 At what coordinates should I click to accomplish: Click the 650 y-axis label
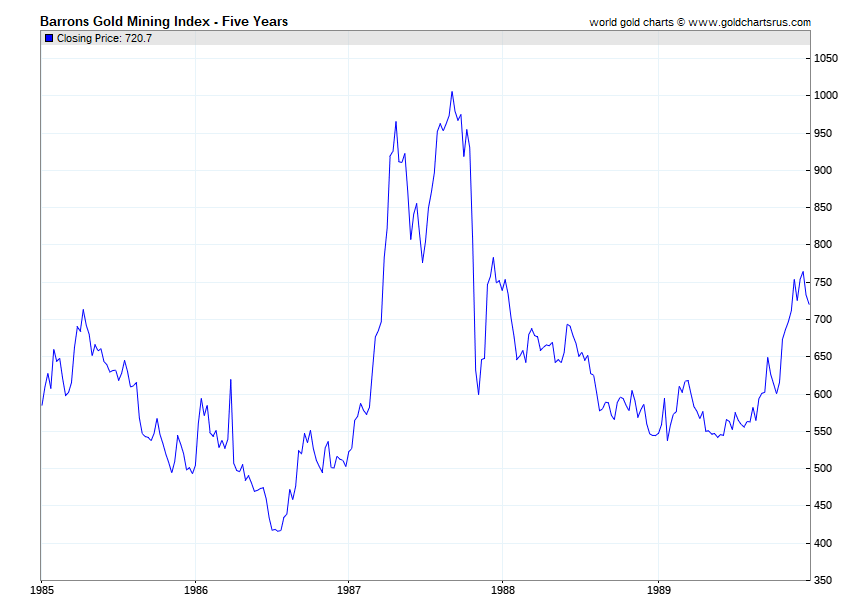823,357
